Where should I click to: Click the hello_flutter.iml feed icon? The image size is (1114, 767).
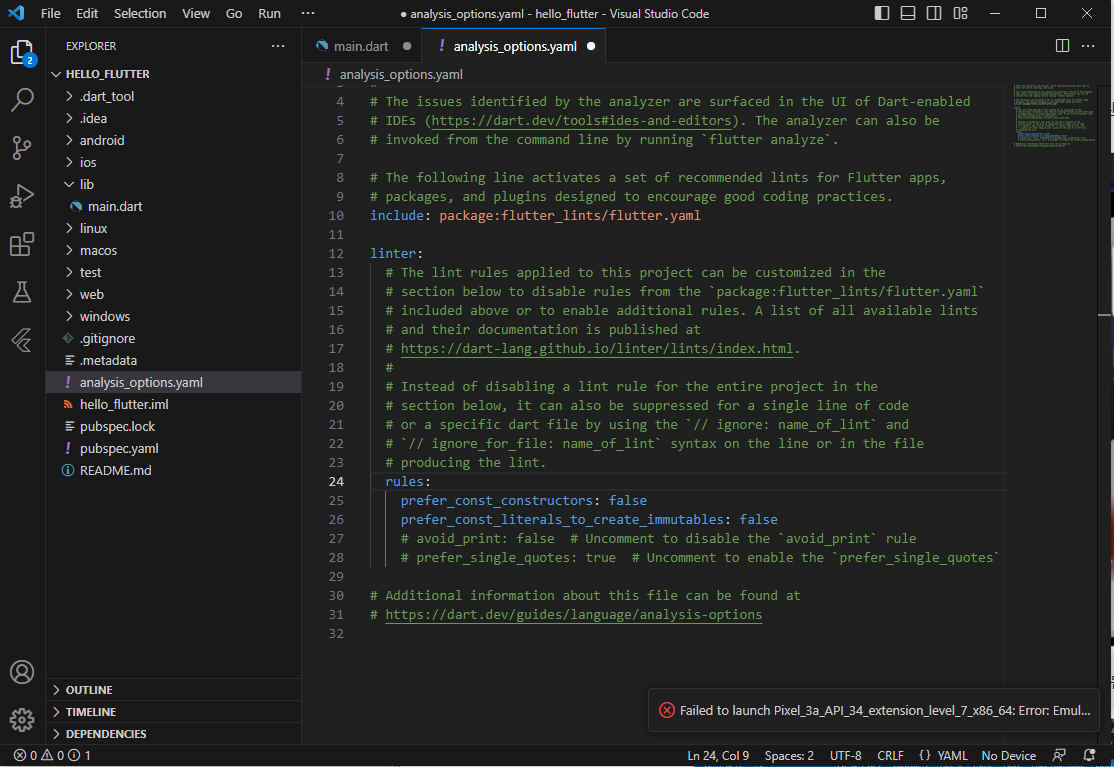coord(67,405)
